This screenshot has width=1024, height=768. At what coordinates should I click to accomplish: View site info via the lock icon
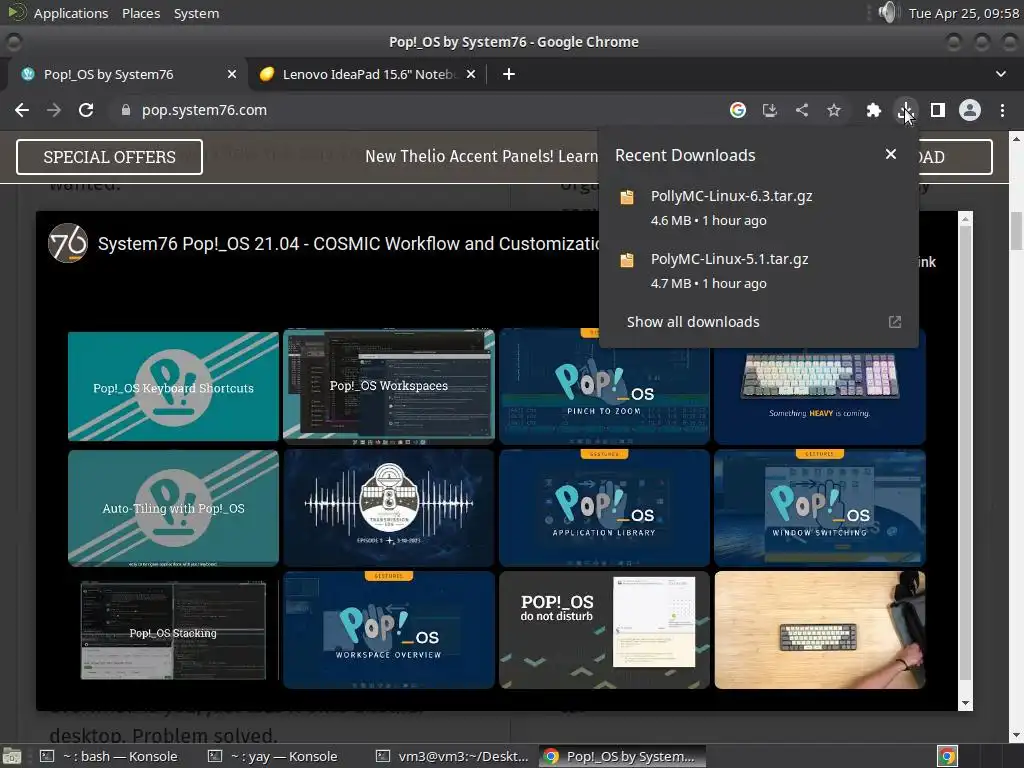click(126, 110)
